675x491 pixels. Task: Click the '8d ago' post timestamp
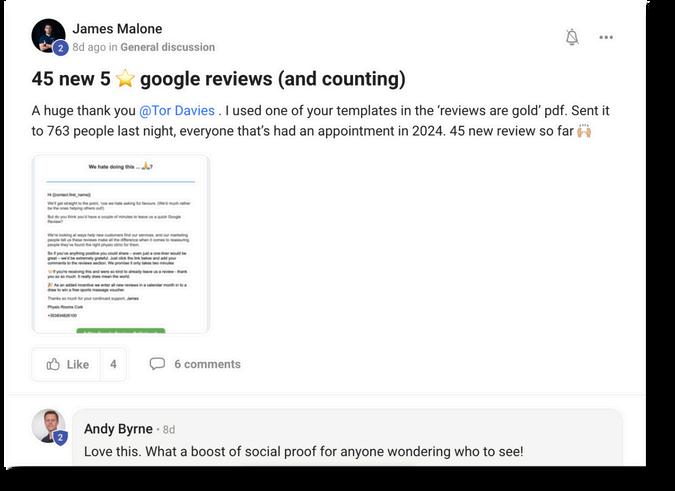(x=89, y=47)
